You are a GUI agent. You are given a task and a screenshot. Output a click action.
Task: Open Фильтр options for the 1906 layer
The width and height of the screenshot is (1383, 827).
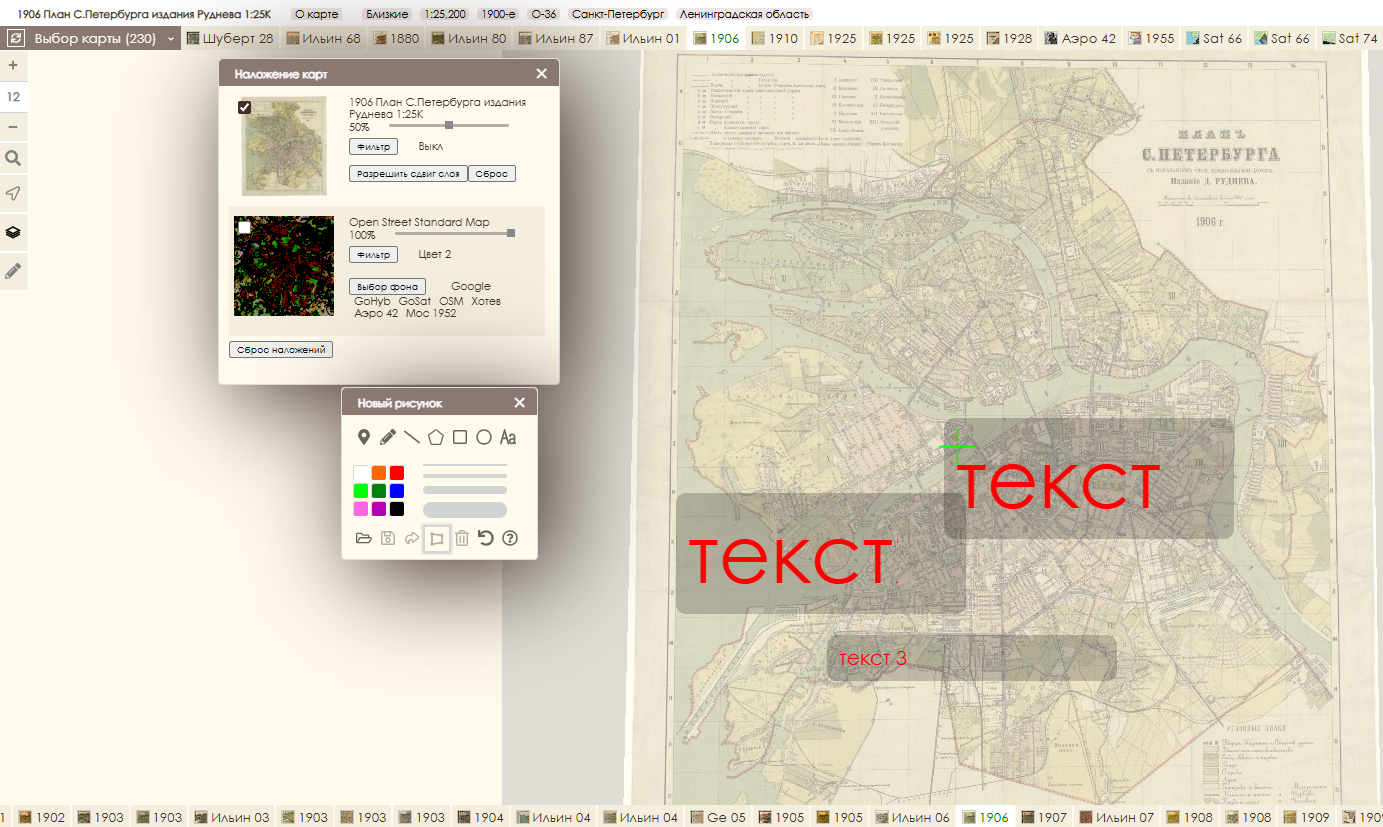pyautogui.click(x=373, y=146)
